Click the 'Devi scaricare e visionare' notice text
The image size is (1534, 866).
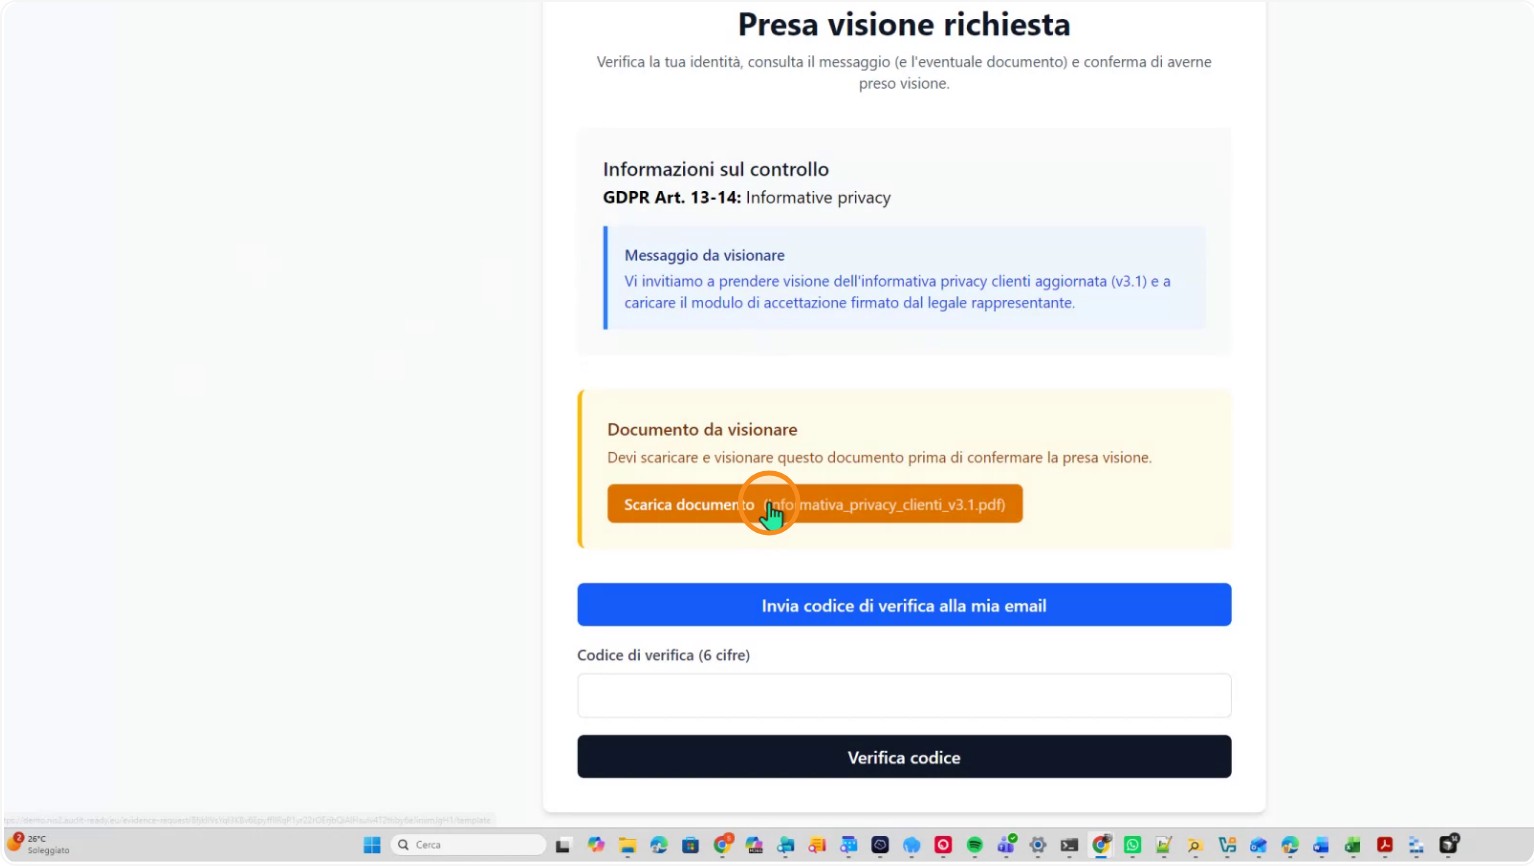[x=880, y=457]
